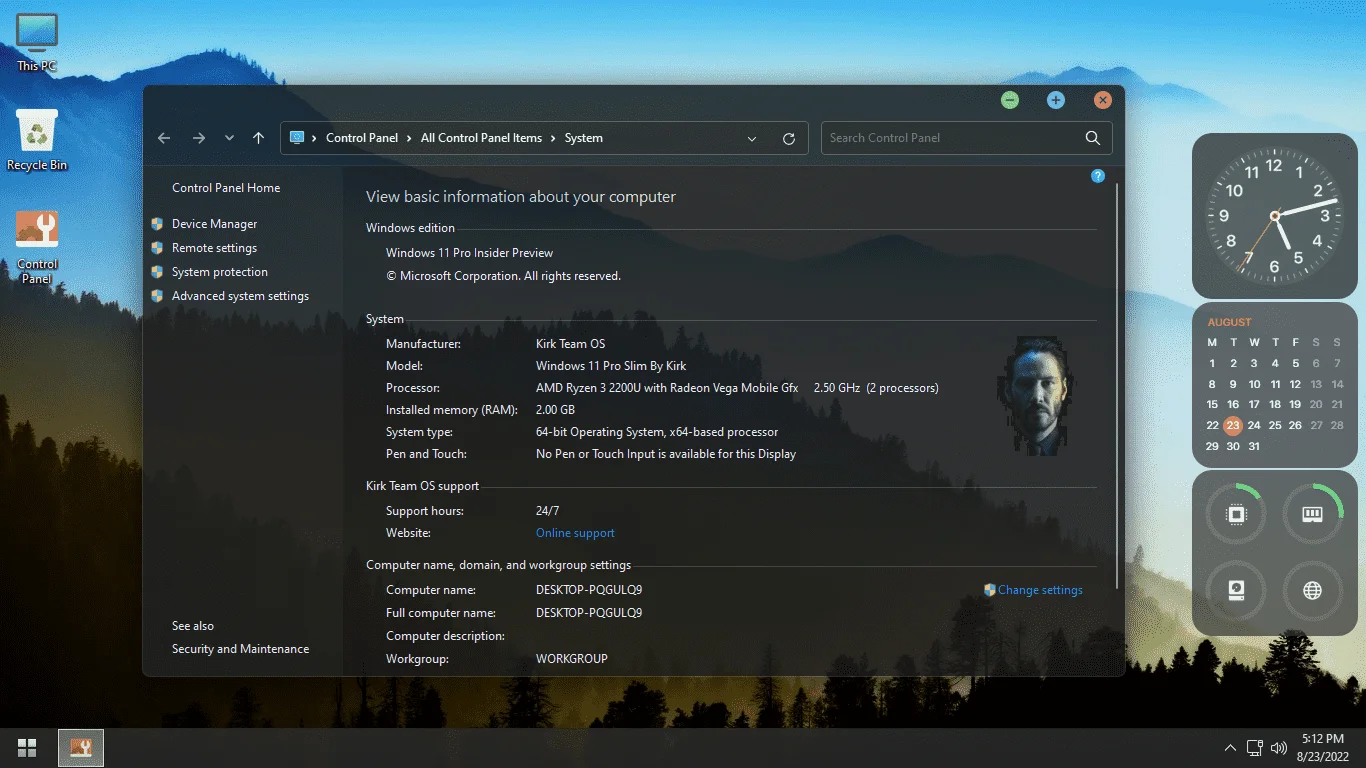The height and width of the screenshot is (768, 1366).
Task: Open recent locations chevron
Action: click(x=229, y=138)
